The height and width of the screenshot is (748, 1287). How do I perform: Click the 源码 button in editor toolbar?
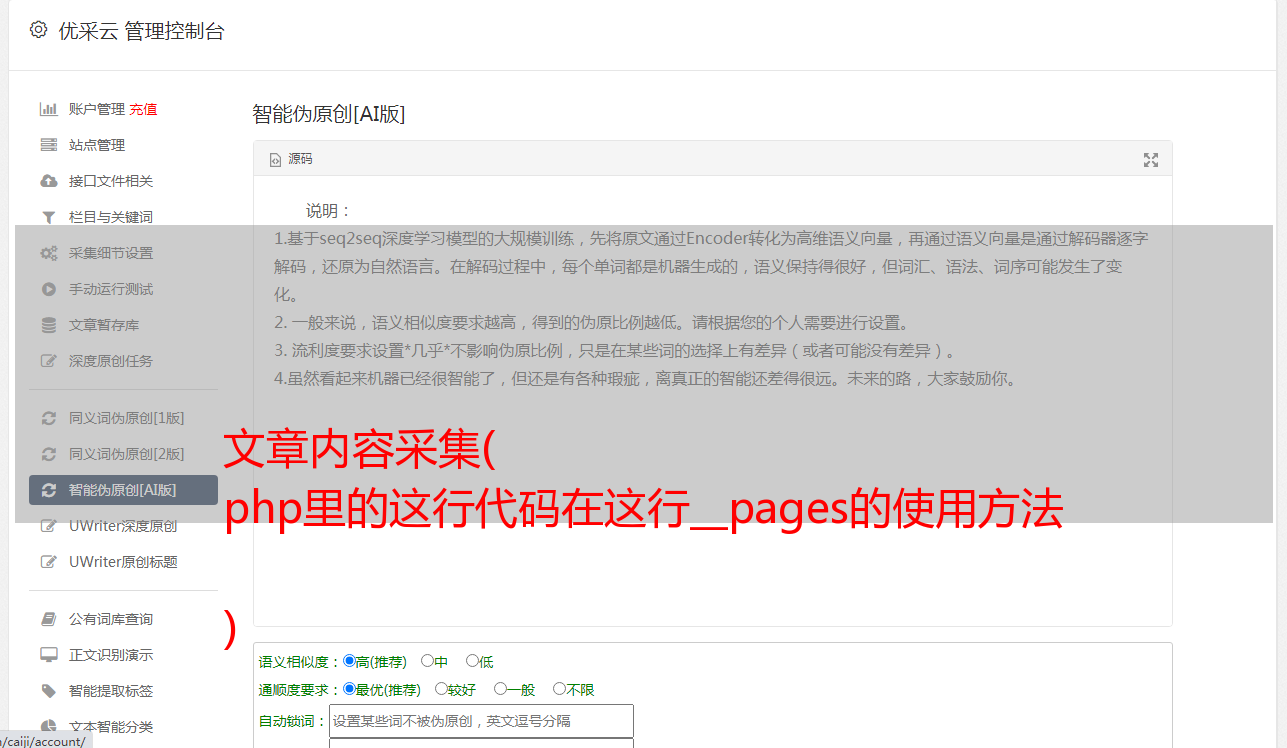pos(291,160)
